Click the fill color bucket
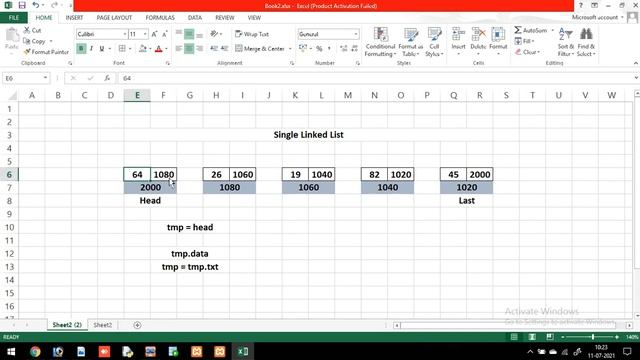 pyautogui.click(x=142, y=49)
